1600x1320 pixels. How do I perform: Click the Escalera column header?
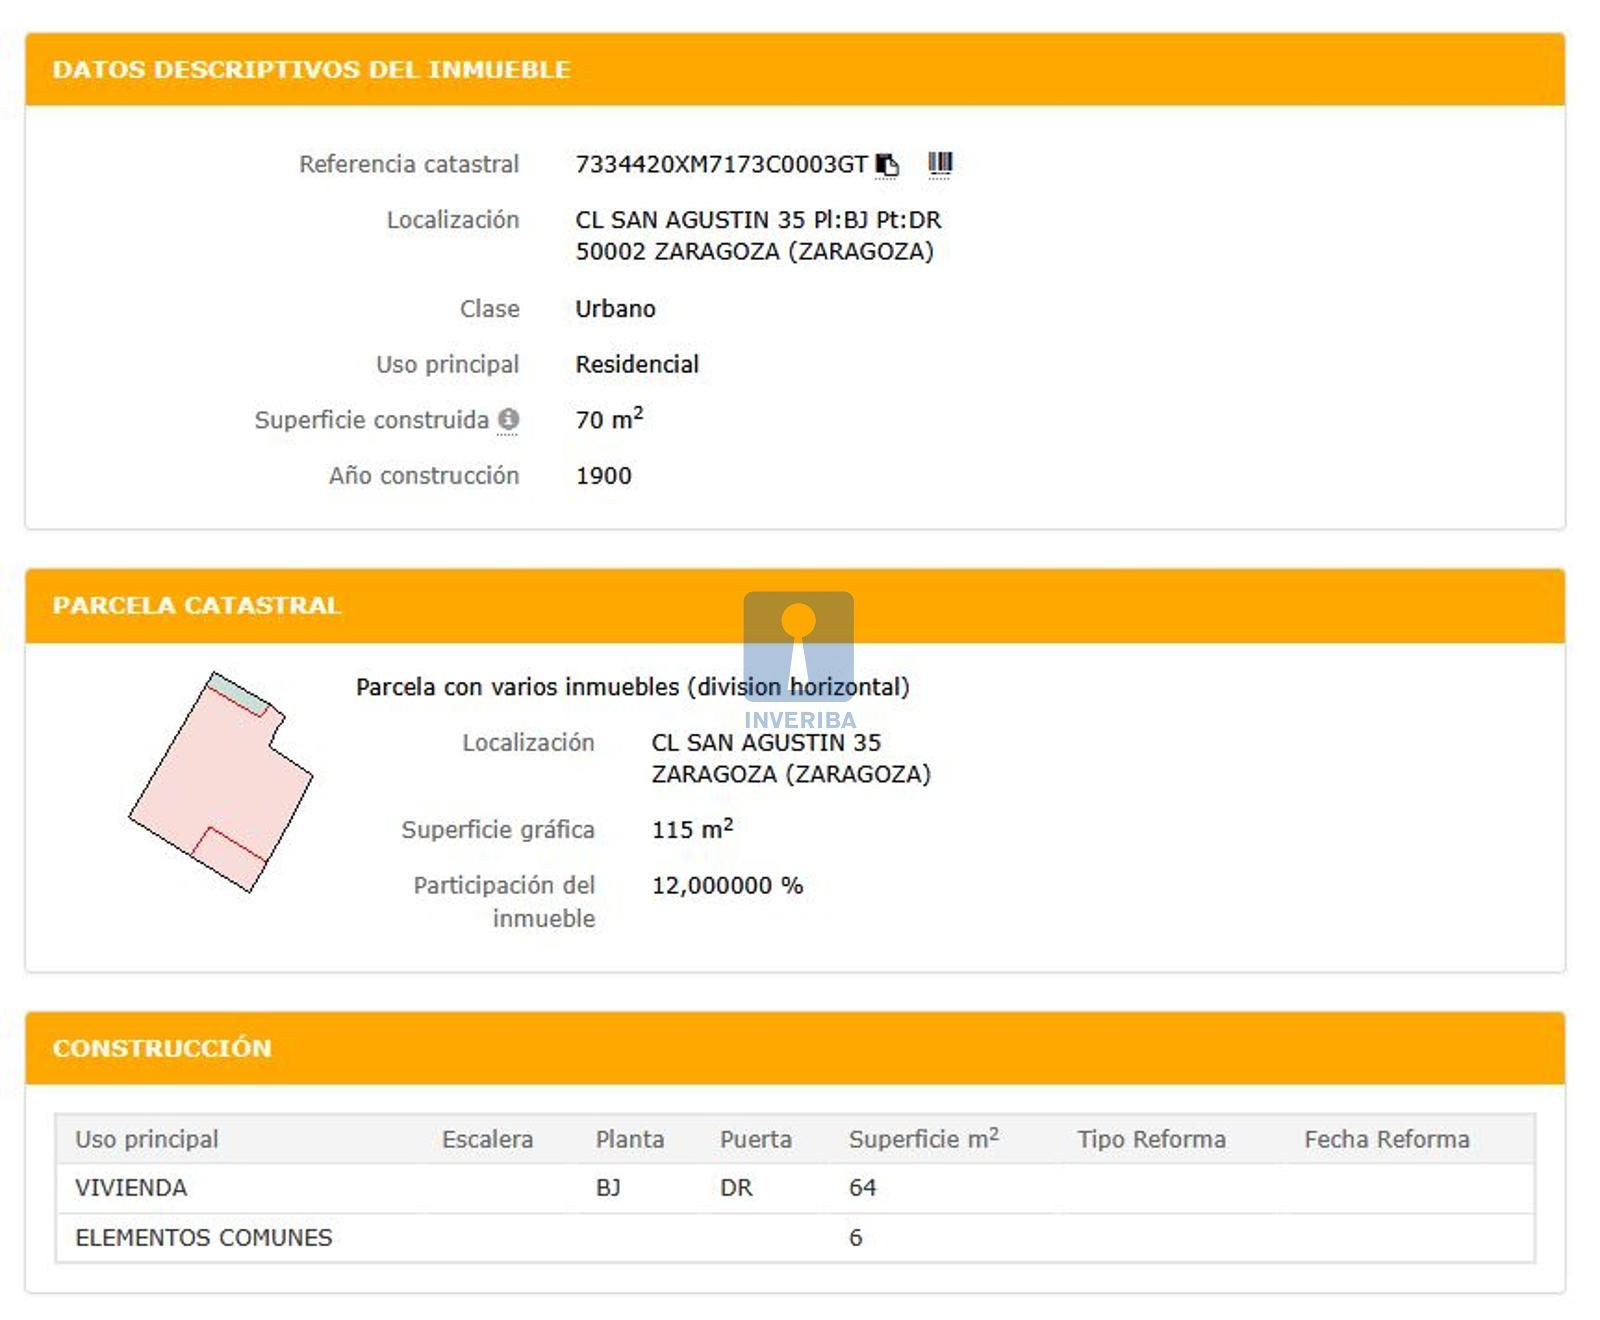(x=487, y=1139)
